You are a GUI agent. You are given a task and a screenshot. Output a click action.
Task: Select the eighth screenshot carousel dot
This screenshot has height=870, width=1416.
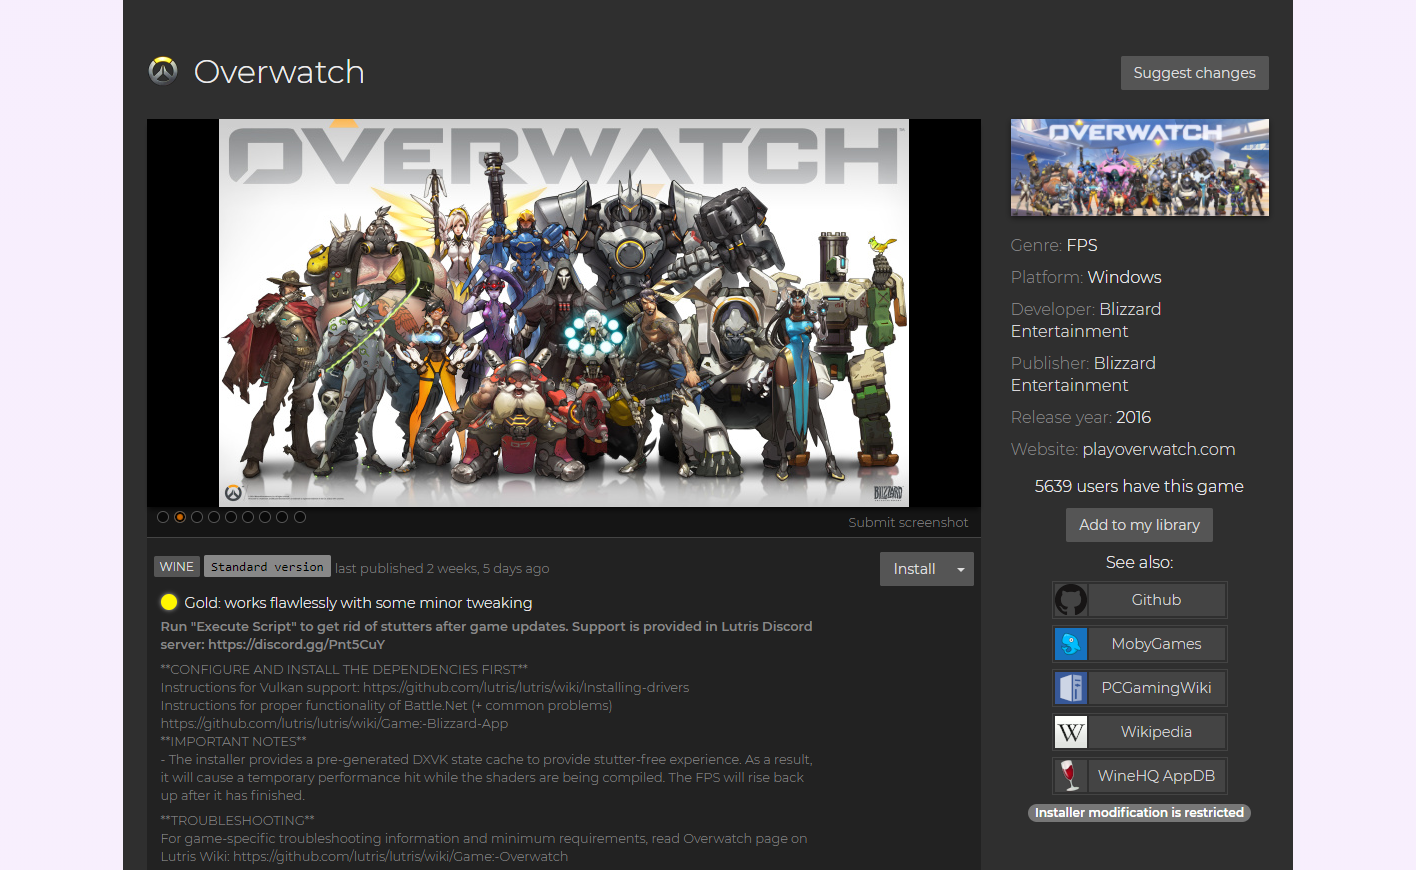click(x=282, y=517)
